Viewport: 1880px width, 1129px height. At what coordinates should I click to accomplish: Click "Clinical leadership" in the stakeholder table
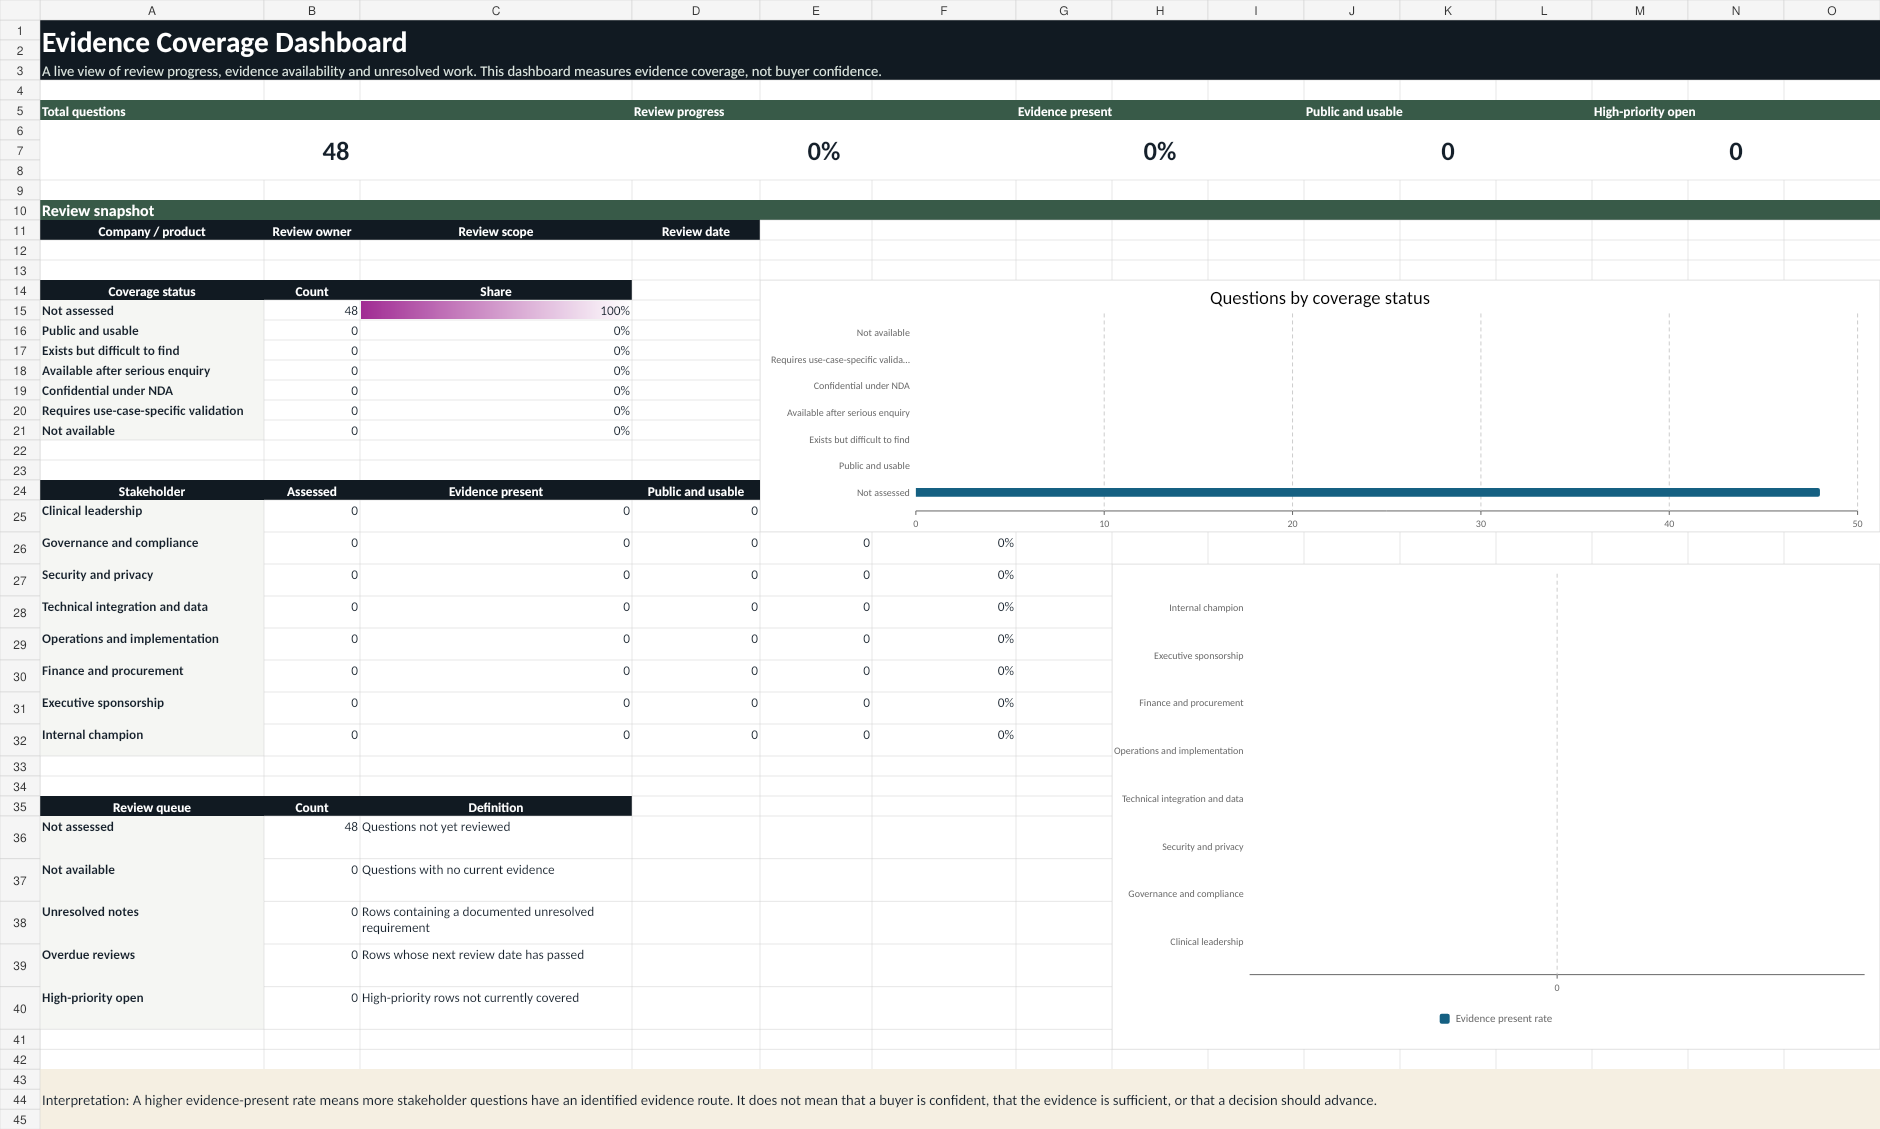point(152,516)
